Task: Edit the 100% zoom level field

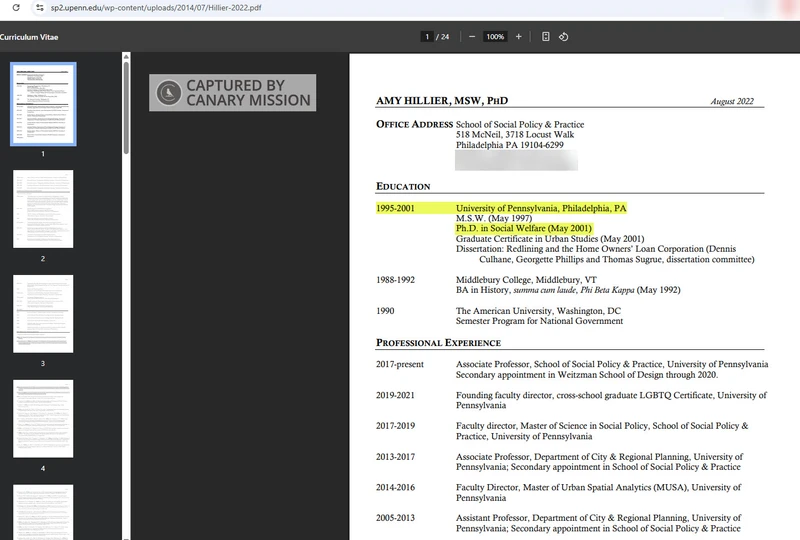Action: point(495,37)
